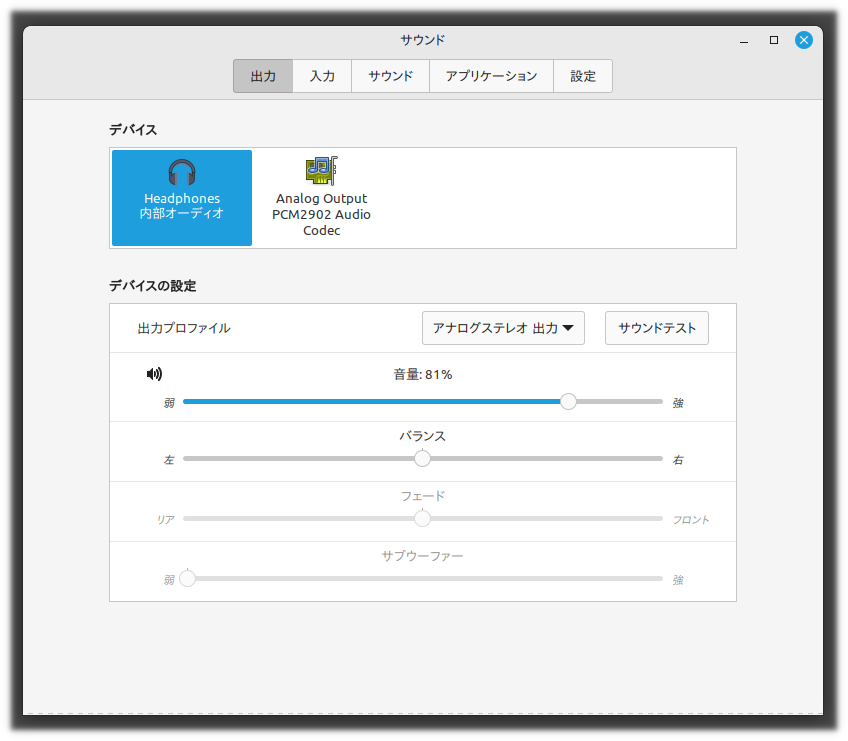Minimize the サウンド window
Viewport: 848px width, 741px height.
pyautogui.click(x=744, y=41)
